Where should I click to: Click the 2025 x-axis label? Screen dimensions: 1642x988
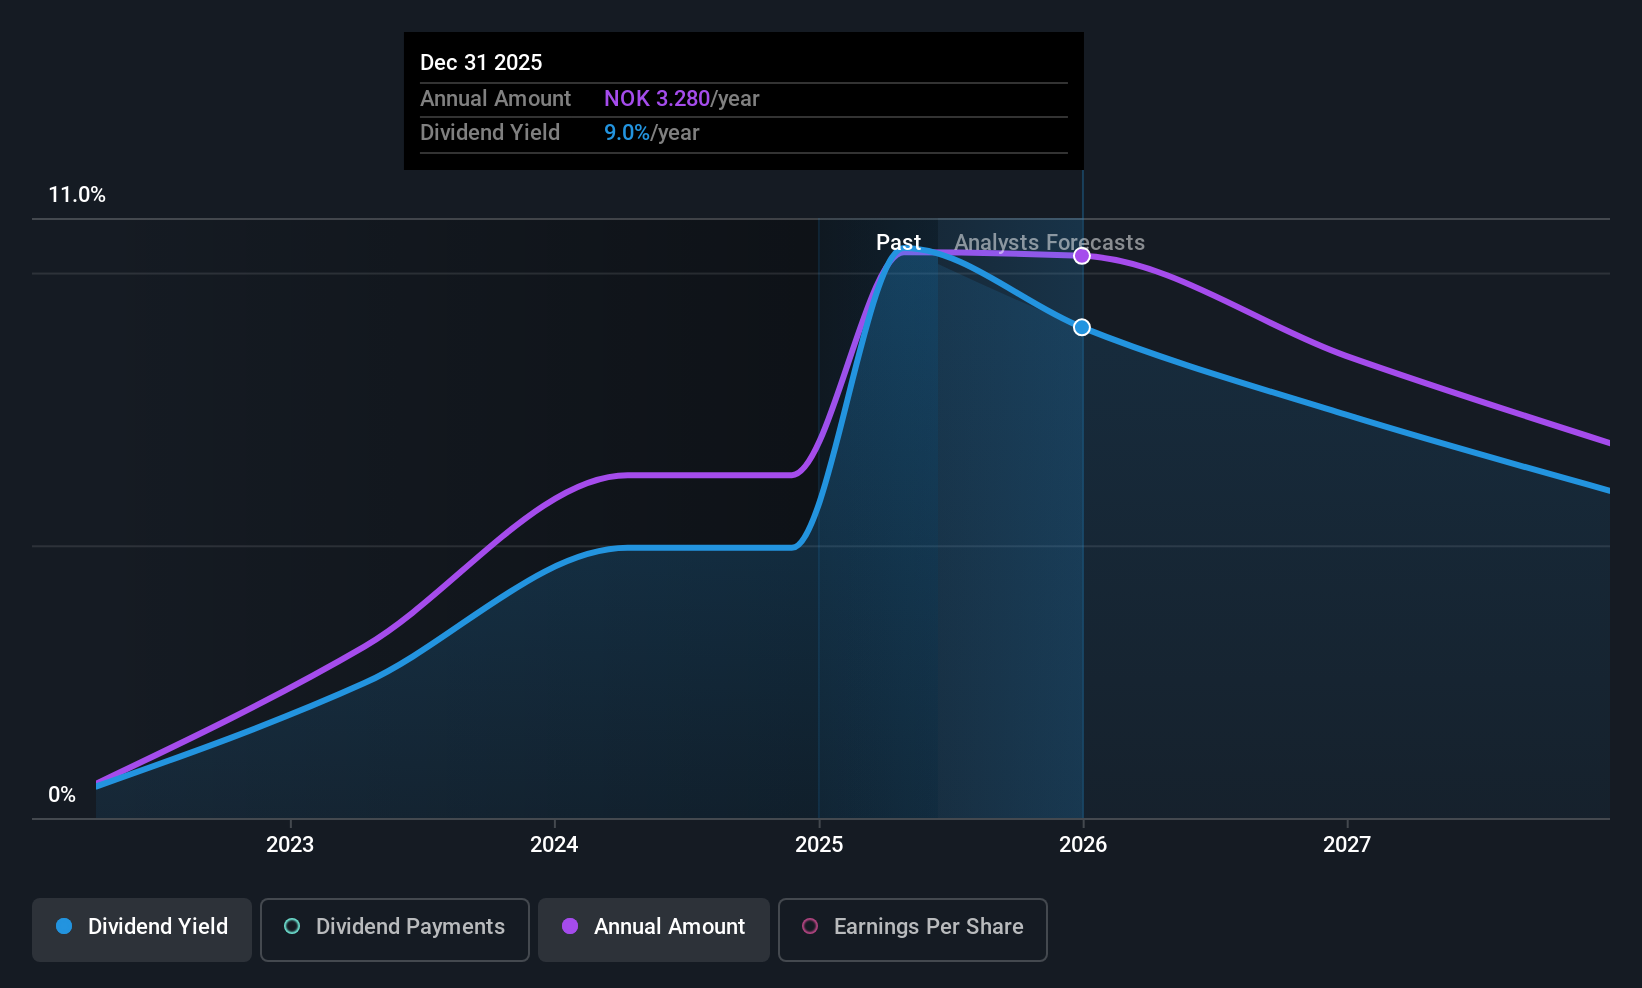click(x=819, y=845)
